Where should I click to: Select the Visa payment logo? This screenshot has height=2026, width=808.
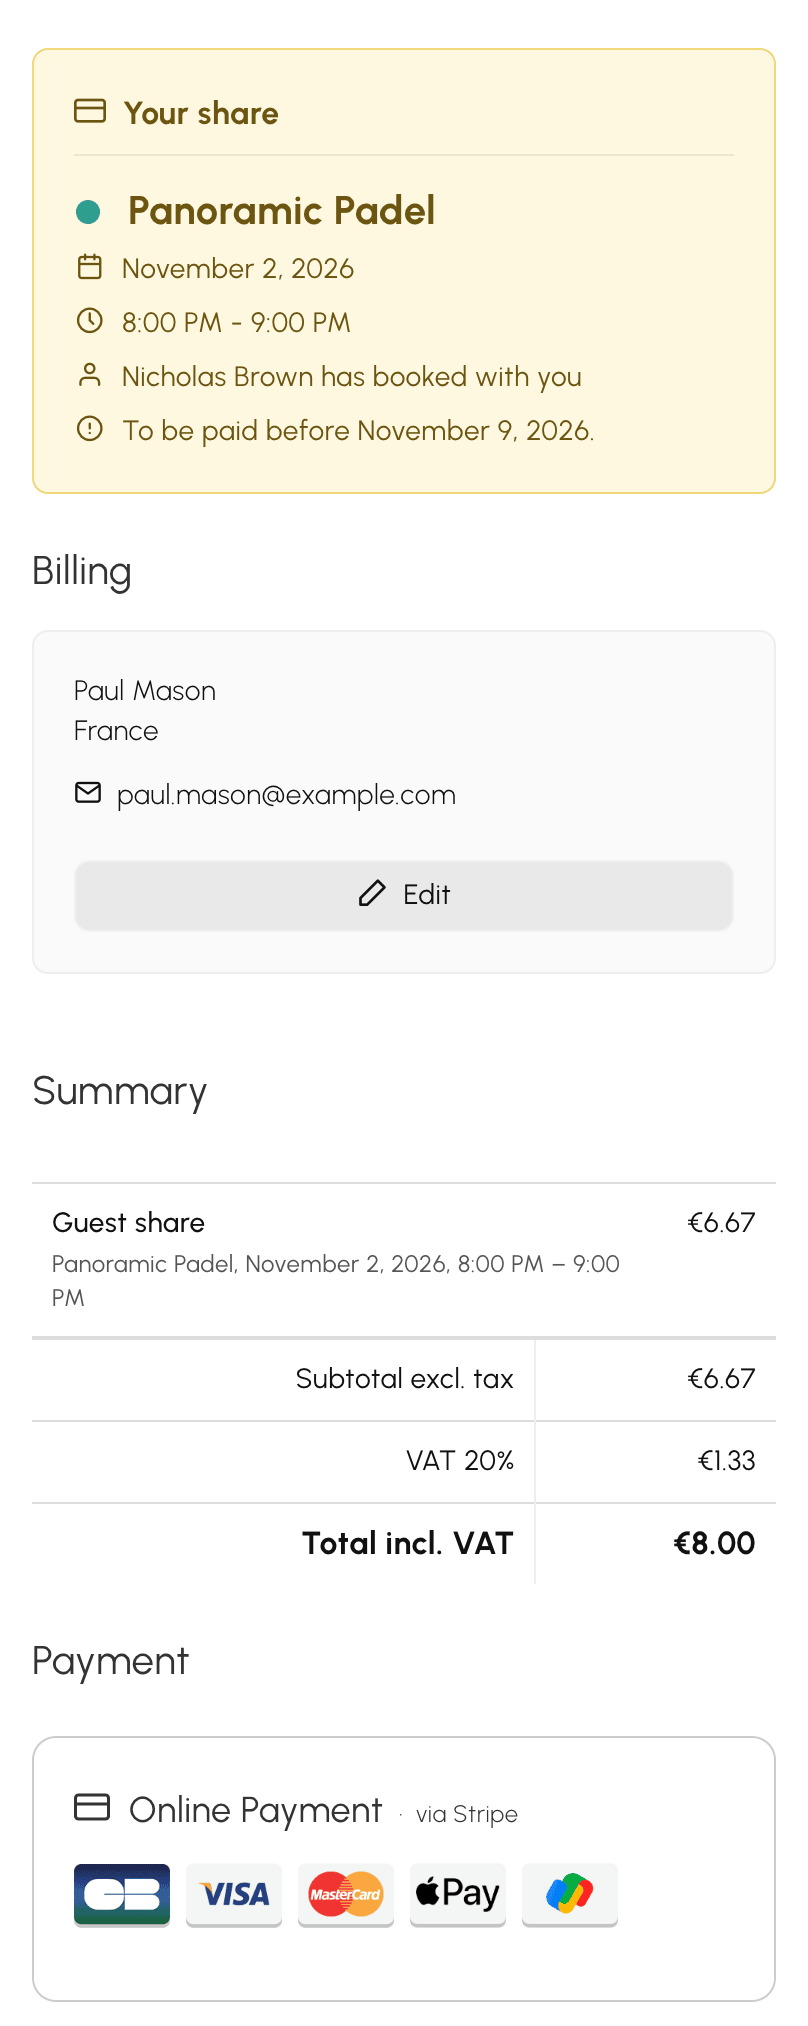pos(234,1894)
